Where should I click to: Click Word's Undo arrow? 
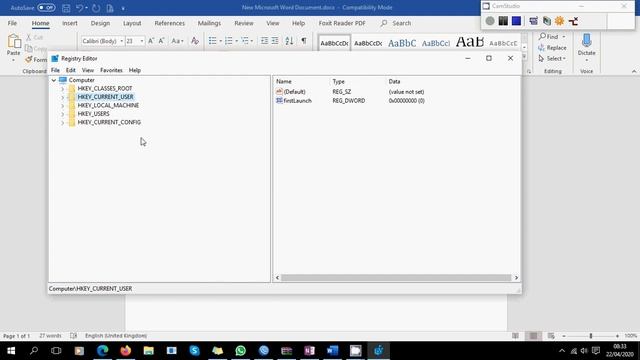[80, 8]
